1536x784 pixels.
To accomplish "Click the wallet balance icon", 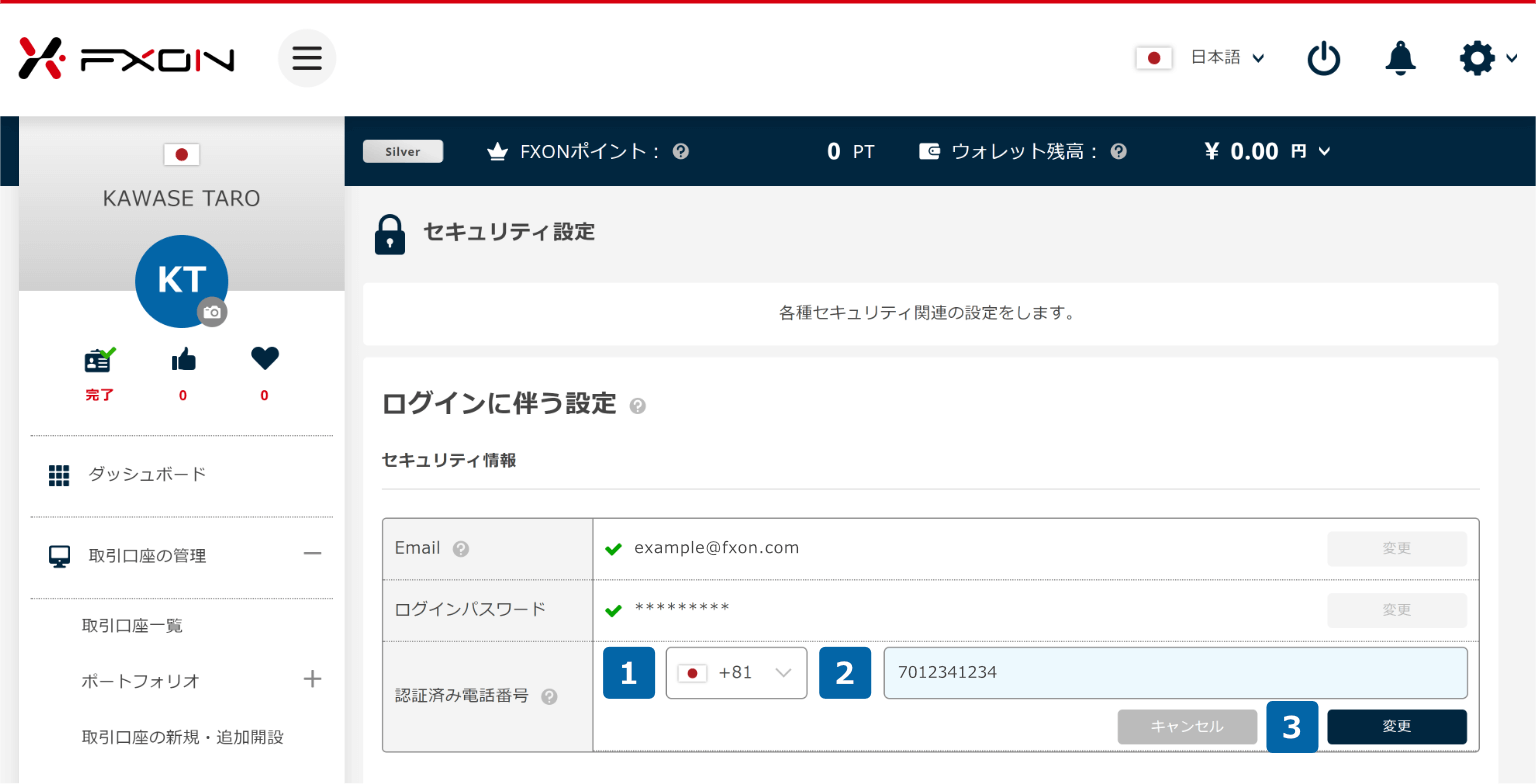I will [929, 152].
